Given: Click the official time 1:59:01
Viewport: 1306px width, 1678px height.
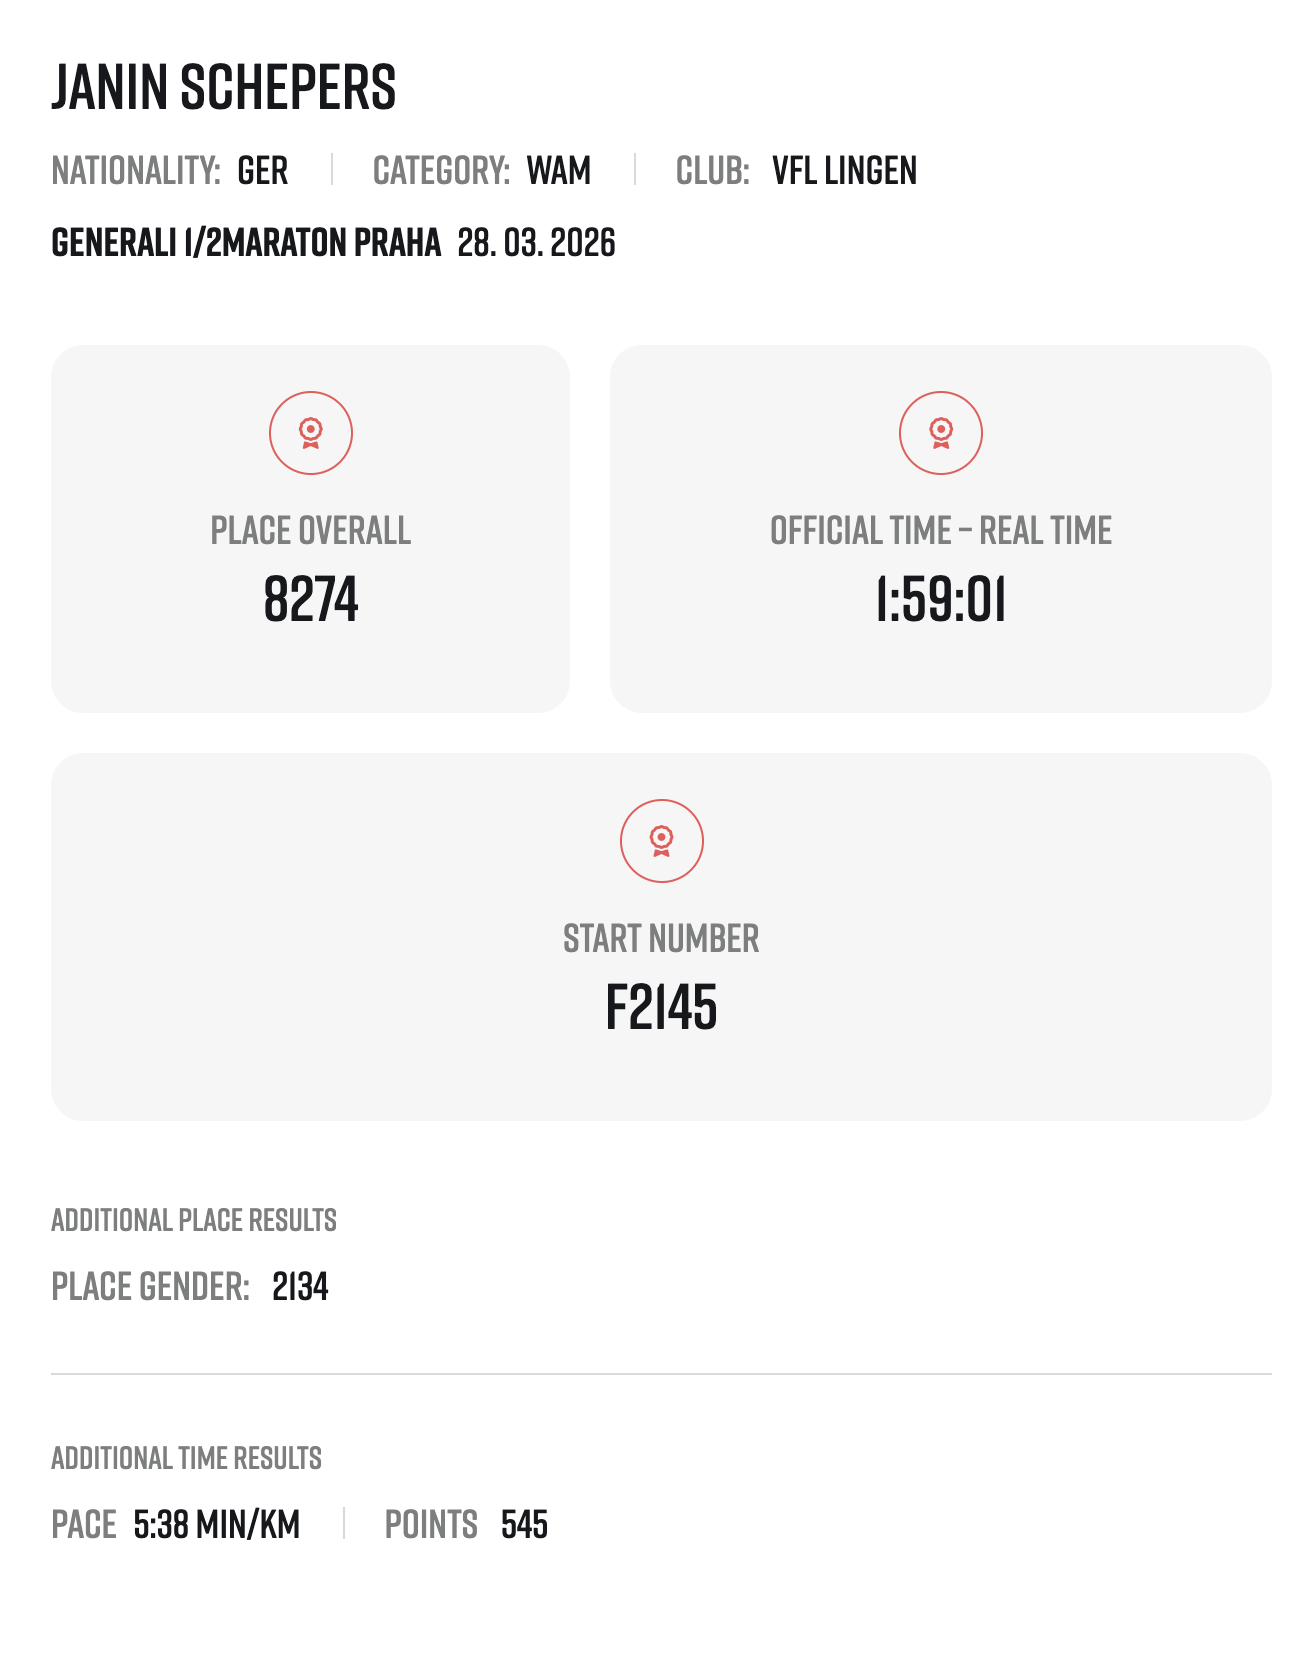Looking at the screenshot, I should pos(940,600).
